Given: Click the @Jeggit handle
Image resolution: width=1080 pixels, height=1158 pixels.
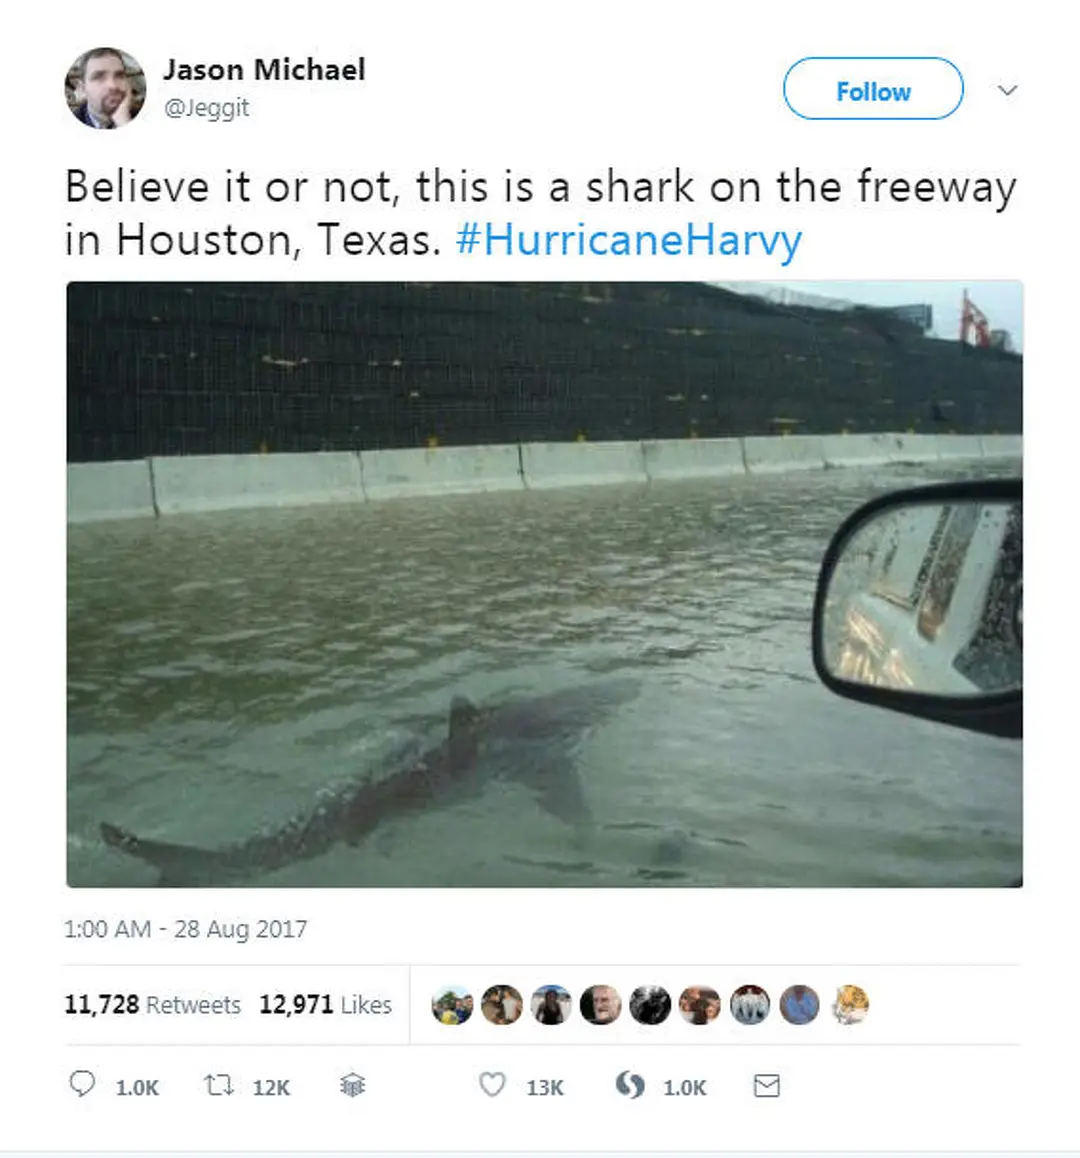Looking at the screenshot, I should click(x=207, y=108).
